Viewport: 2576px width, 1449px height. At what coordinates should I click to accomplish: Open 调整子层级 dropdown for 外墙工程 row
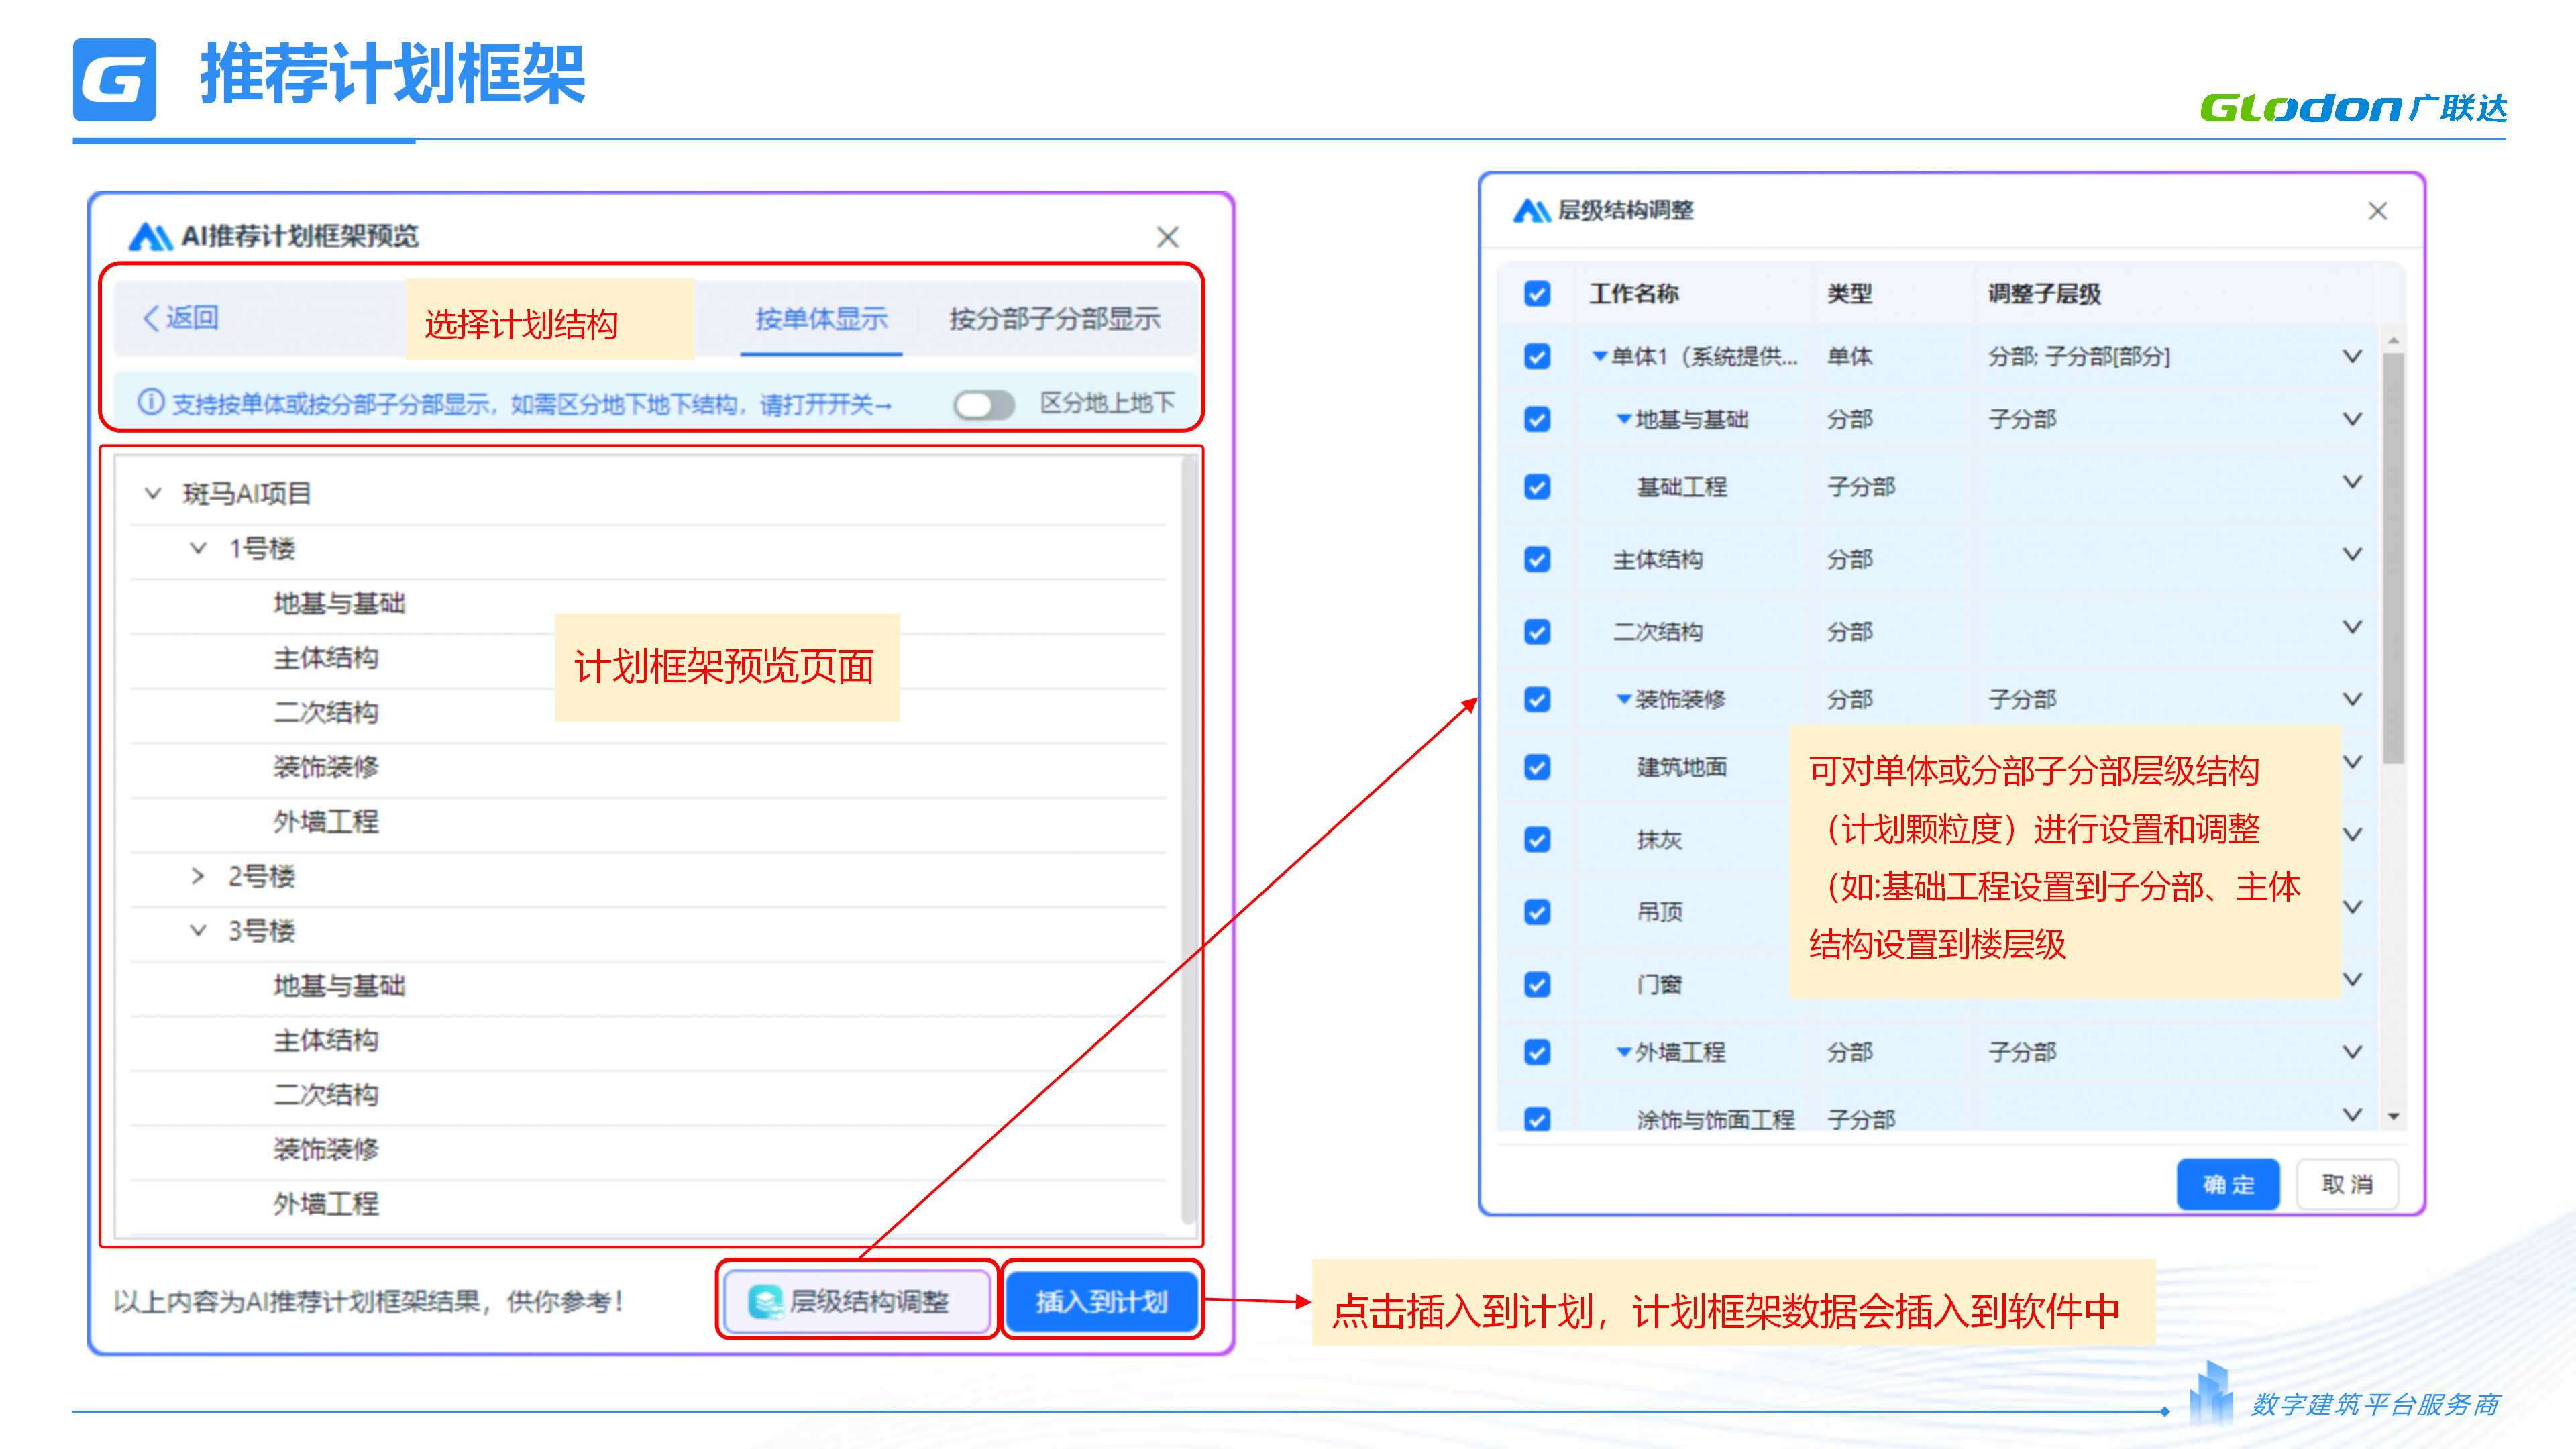click(2352, 1052)
